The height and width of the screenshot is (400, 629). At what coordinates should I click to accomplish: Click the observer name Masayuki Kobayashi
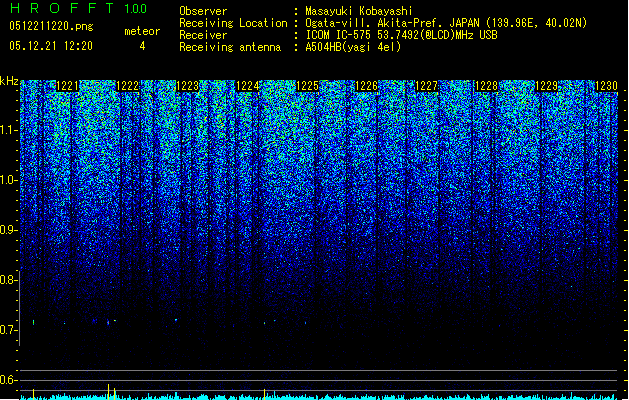[x=359, y=11]
